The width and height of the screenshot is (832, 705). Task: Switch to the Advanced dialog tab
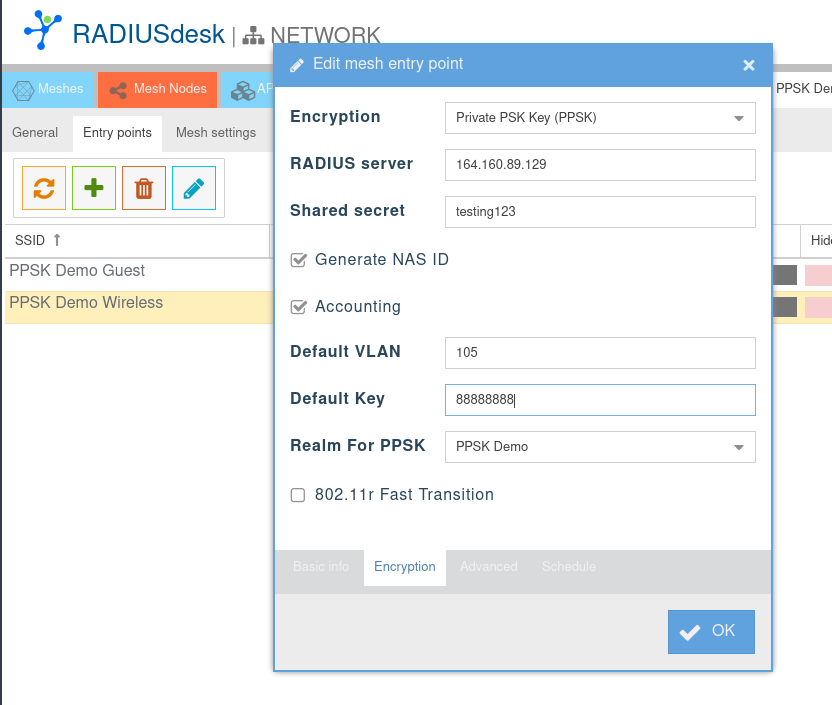click(x=488, y=567)
